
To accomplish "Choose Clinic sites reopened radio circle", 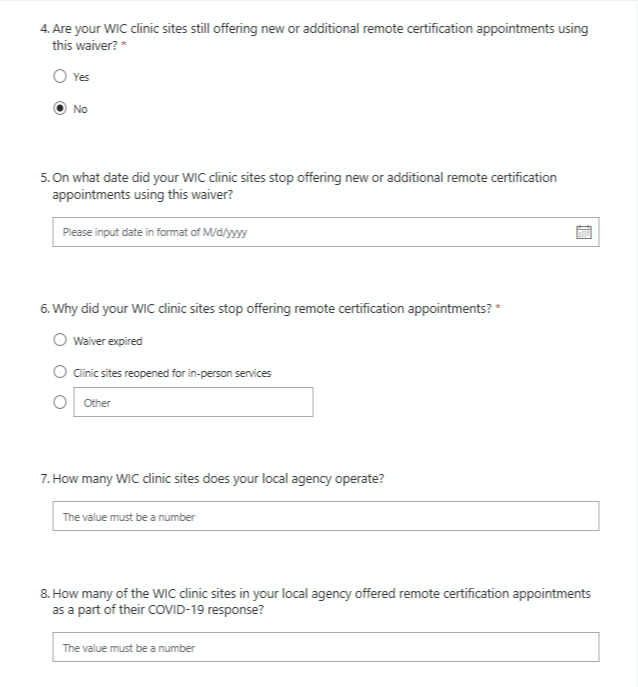I will pos(60,373).
